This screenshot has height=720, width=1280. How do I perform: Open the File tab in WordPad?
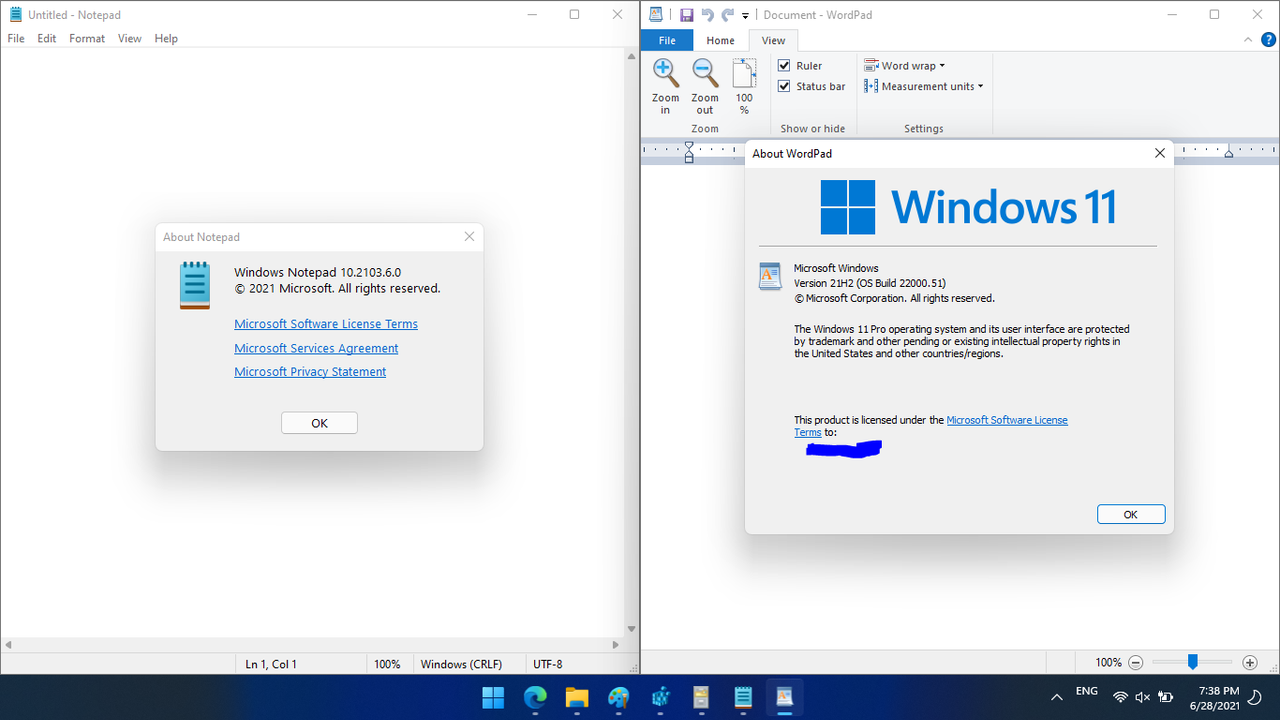(x=667, y=40)
